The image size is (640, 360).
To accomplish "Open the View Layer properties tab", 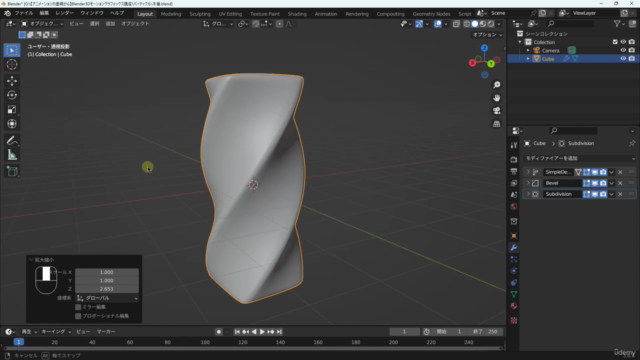I will (x=514, y=183).
